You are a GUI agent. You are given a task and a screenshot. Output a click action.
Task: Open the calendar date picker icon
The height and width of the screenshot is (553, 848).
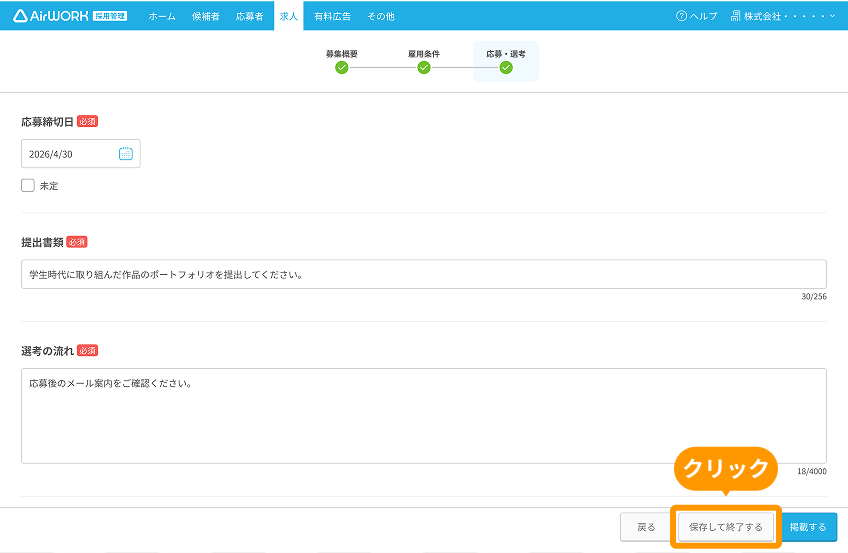click(125, 154)
